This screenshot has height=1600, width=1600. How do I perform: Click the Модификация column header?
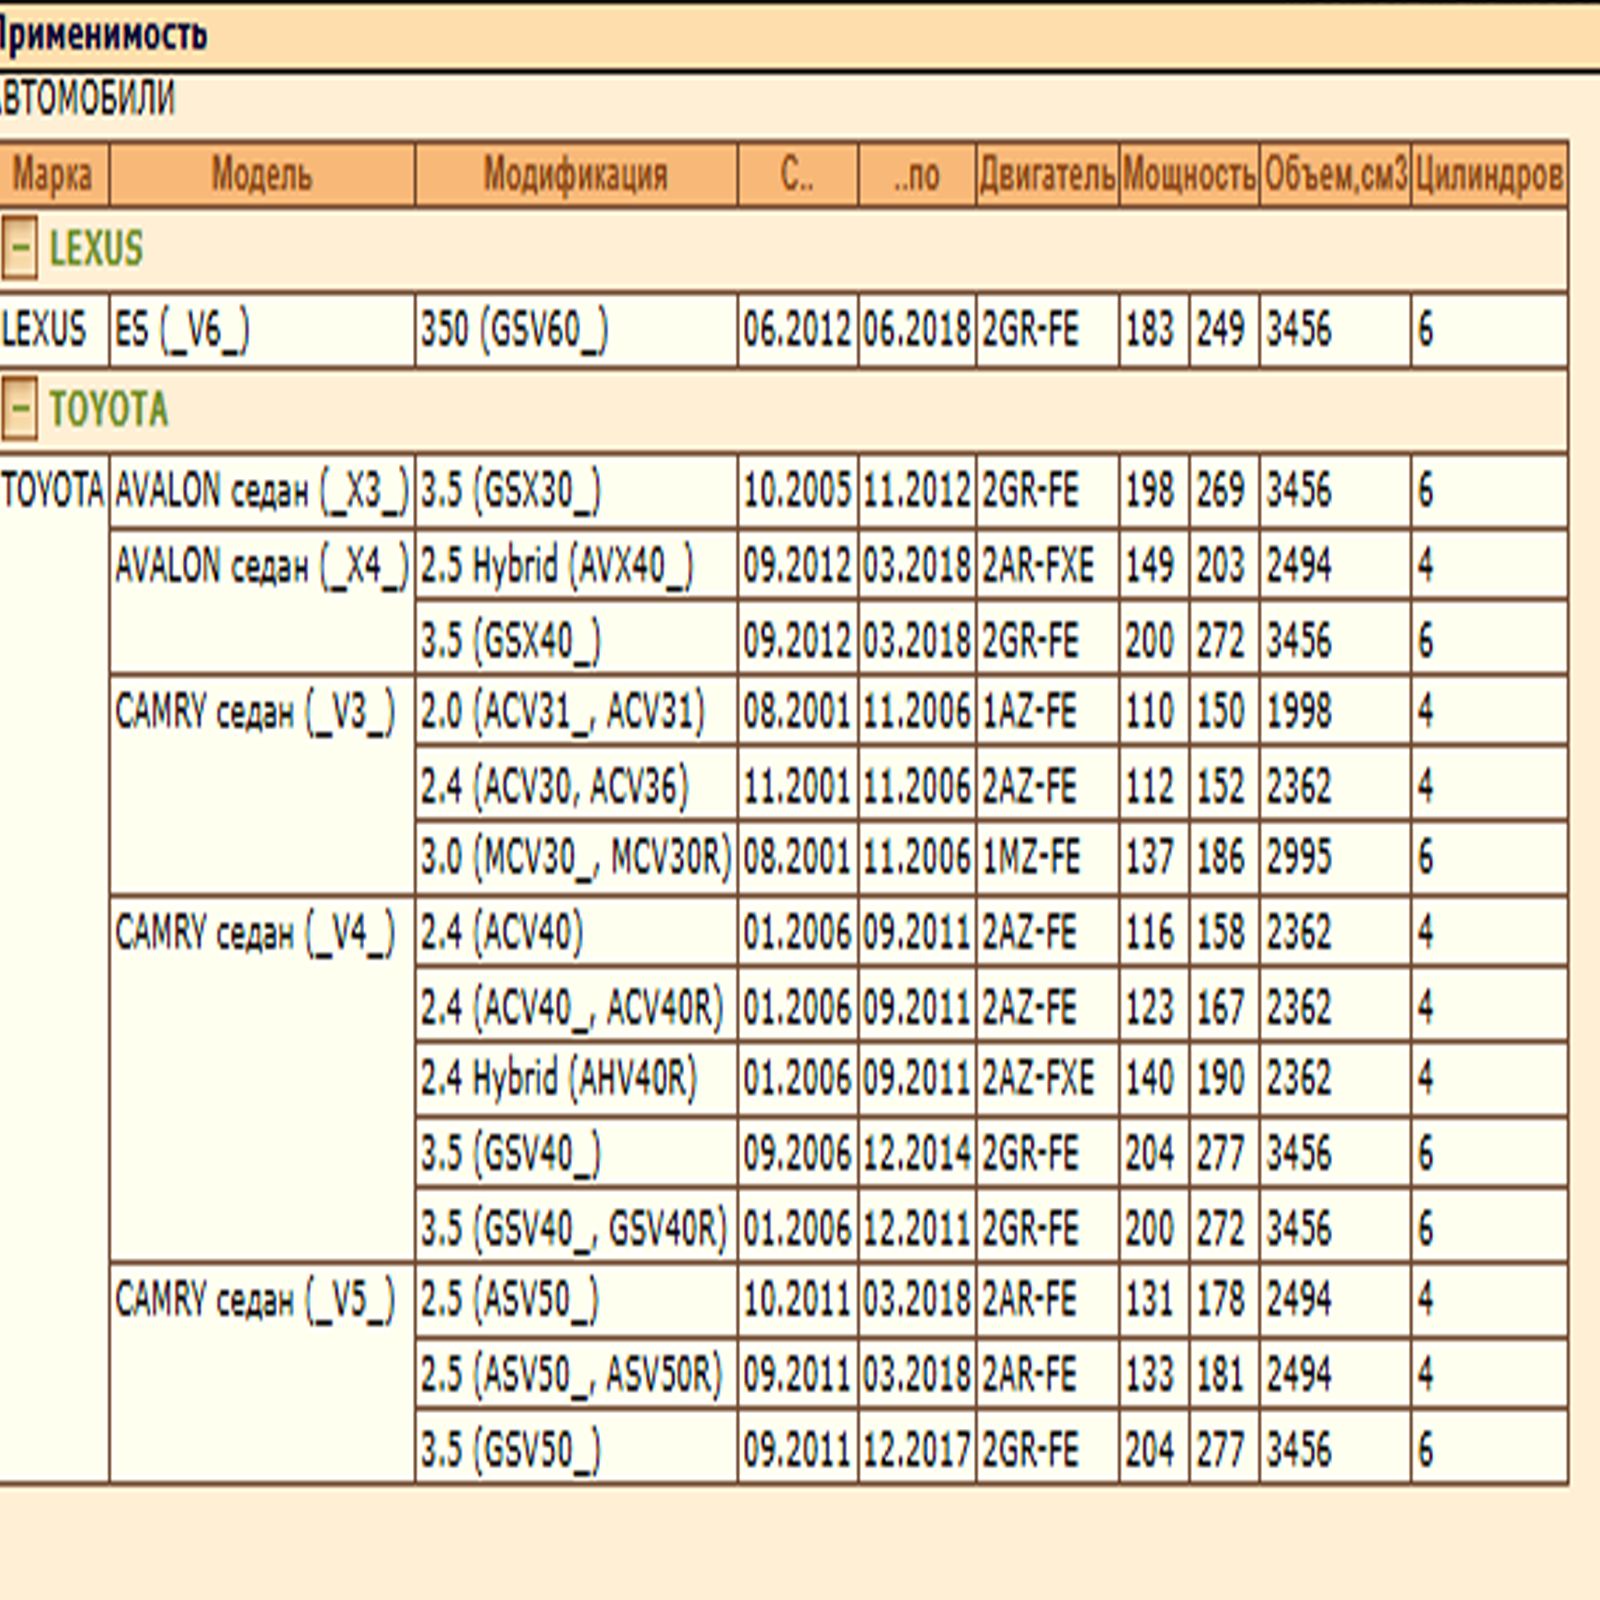pyautogui.click(x=575, y=175)
